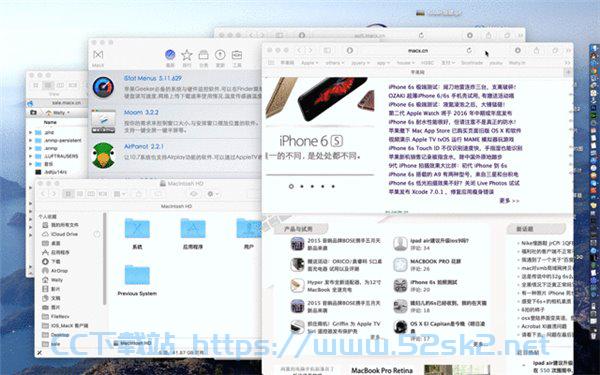The width and height of the screenshot is (600, 375).
Task: Click the Moom app icon in MacX list
Action: coord(103,121)
